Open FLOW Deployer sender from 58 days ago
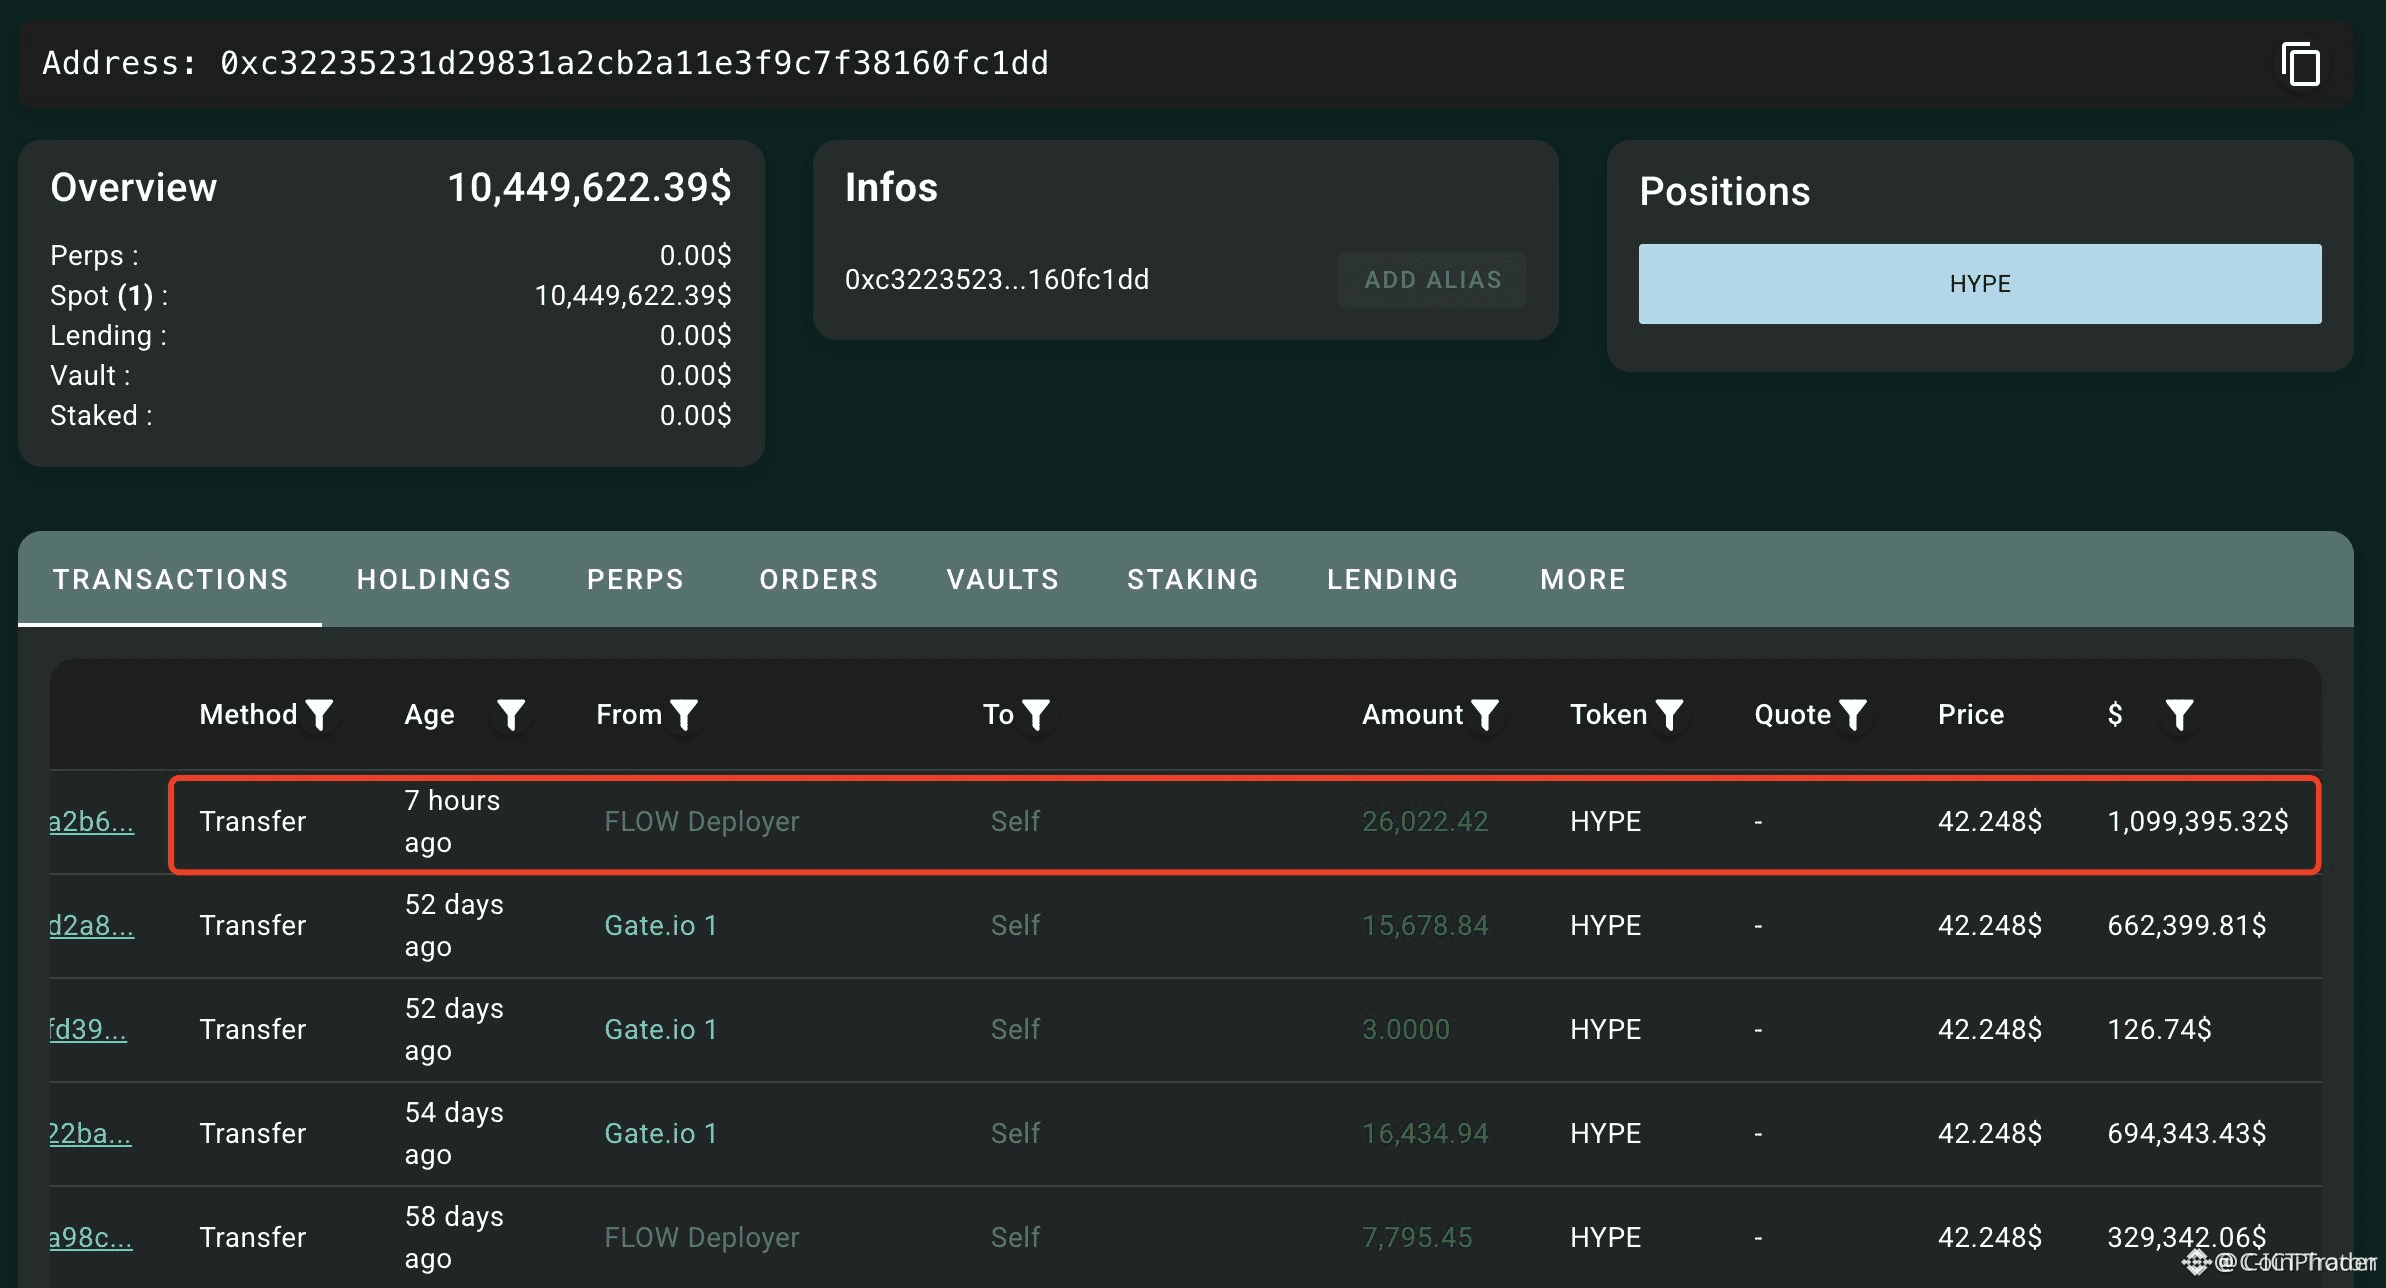 [x=702, y=1238]
